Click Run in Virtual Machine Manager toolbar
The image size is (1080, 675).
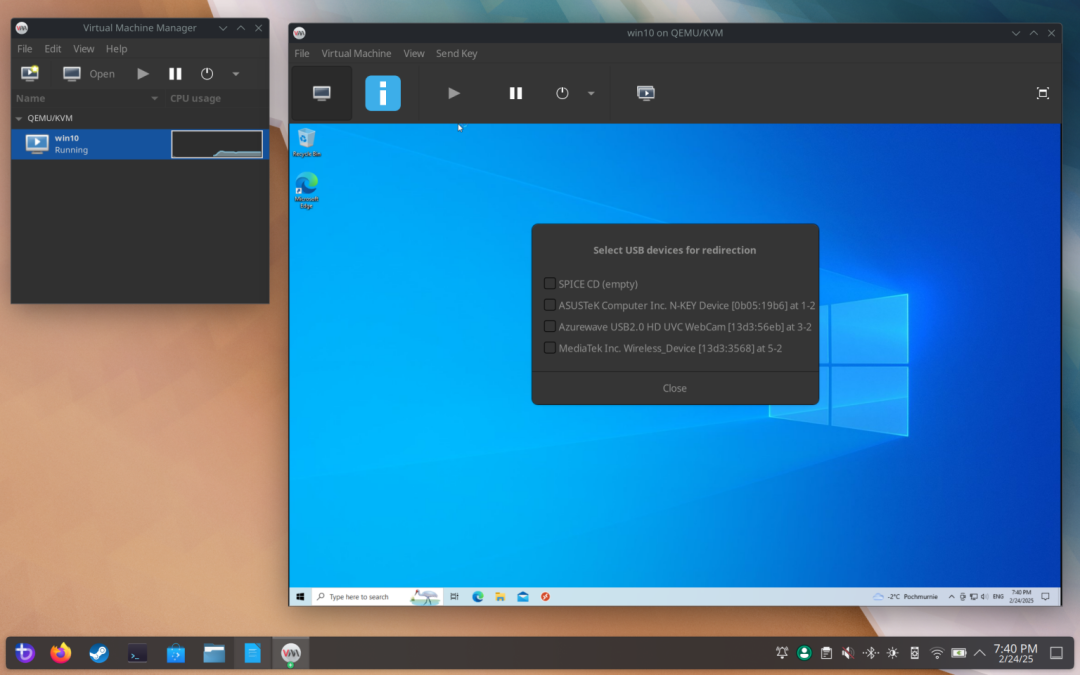(143, 74)
